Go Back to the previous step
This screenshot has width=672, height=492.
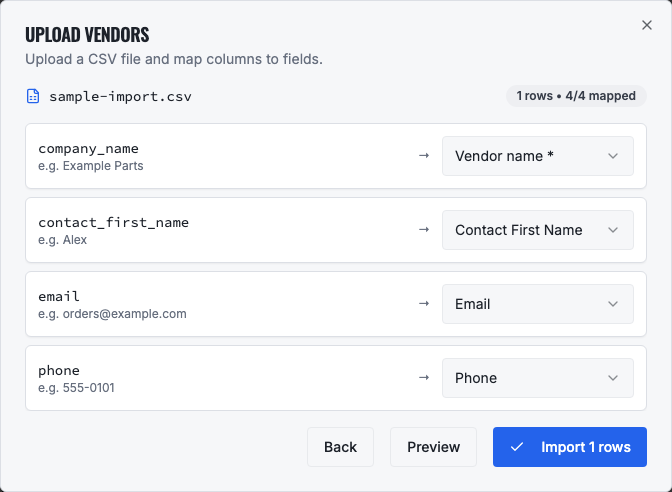pyautogui.click(x=340, y=447)
